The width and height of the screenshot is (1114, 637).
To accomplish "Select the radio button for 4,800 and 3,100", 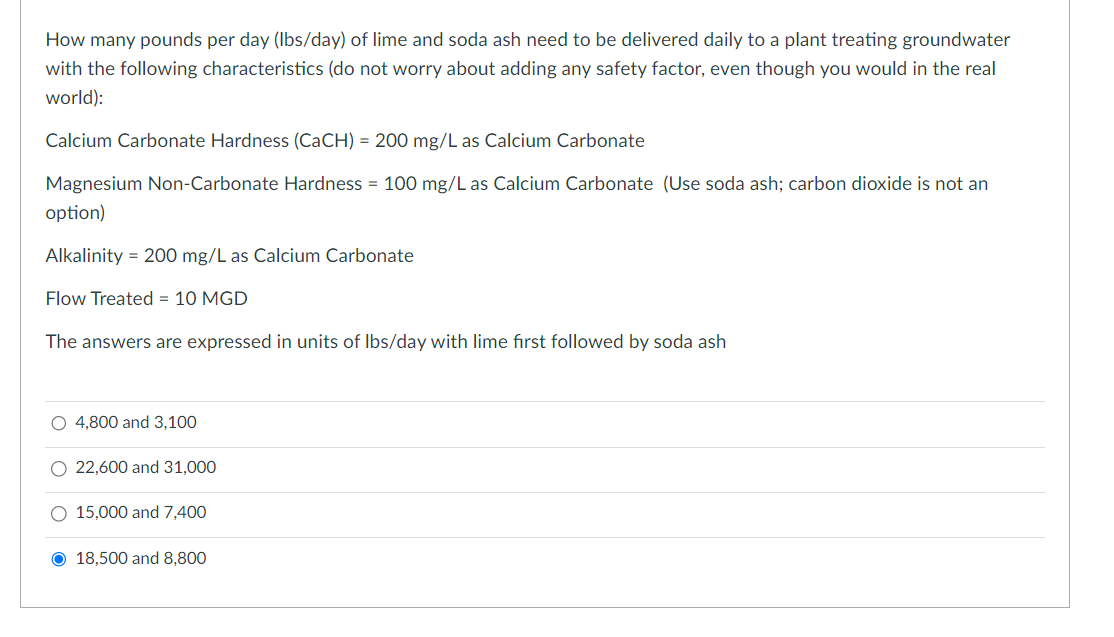I will (x=58, y=422).
